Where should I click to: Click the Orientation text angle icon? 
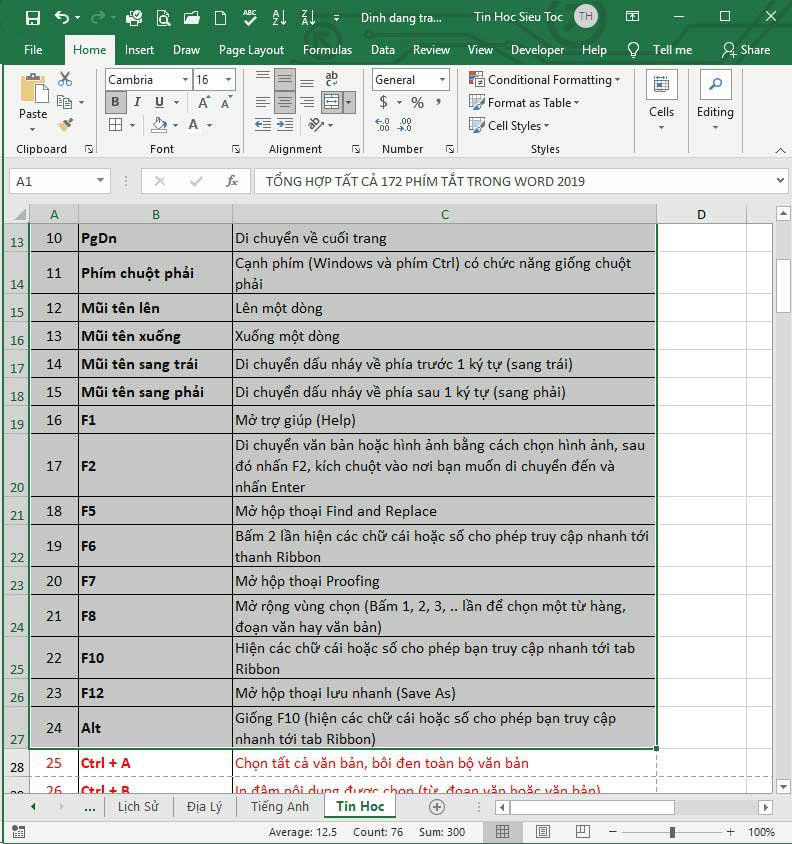316,125
